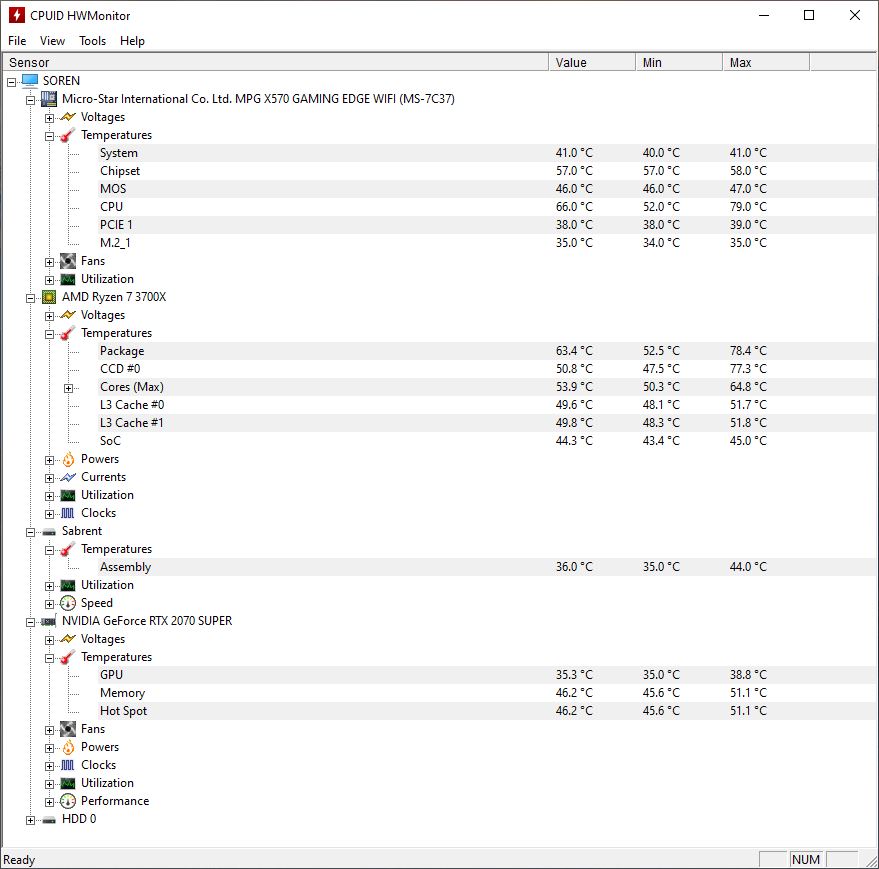The height and width of the screenshot is (869, 879).
Task: Collapse the NVIDIA Temperatures node
Action: click(x=49, y=659)
